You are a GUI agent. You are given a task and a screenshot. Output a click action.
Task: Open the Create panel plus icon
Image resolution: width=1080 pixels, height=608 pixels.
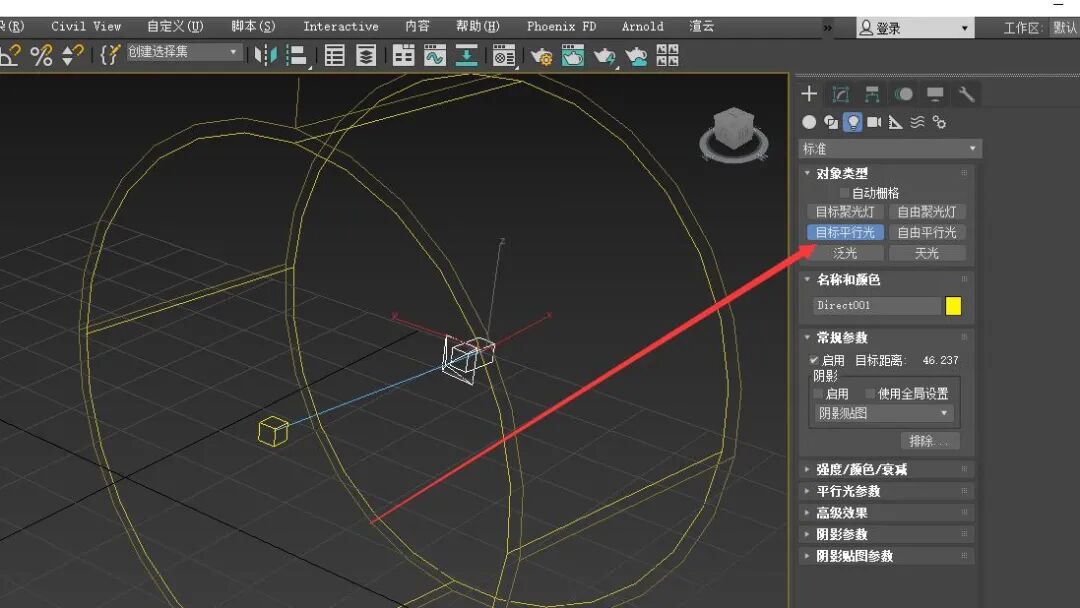(809, 94)
